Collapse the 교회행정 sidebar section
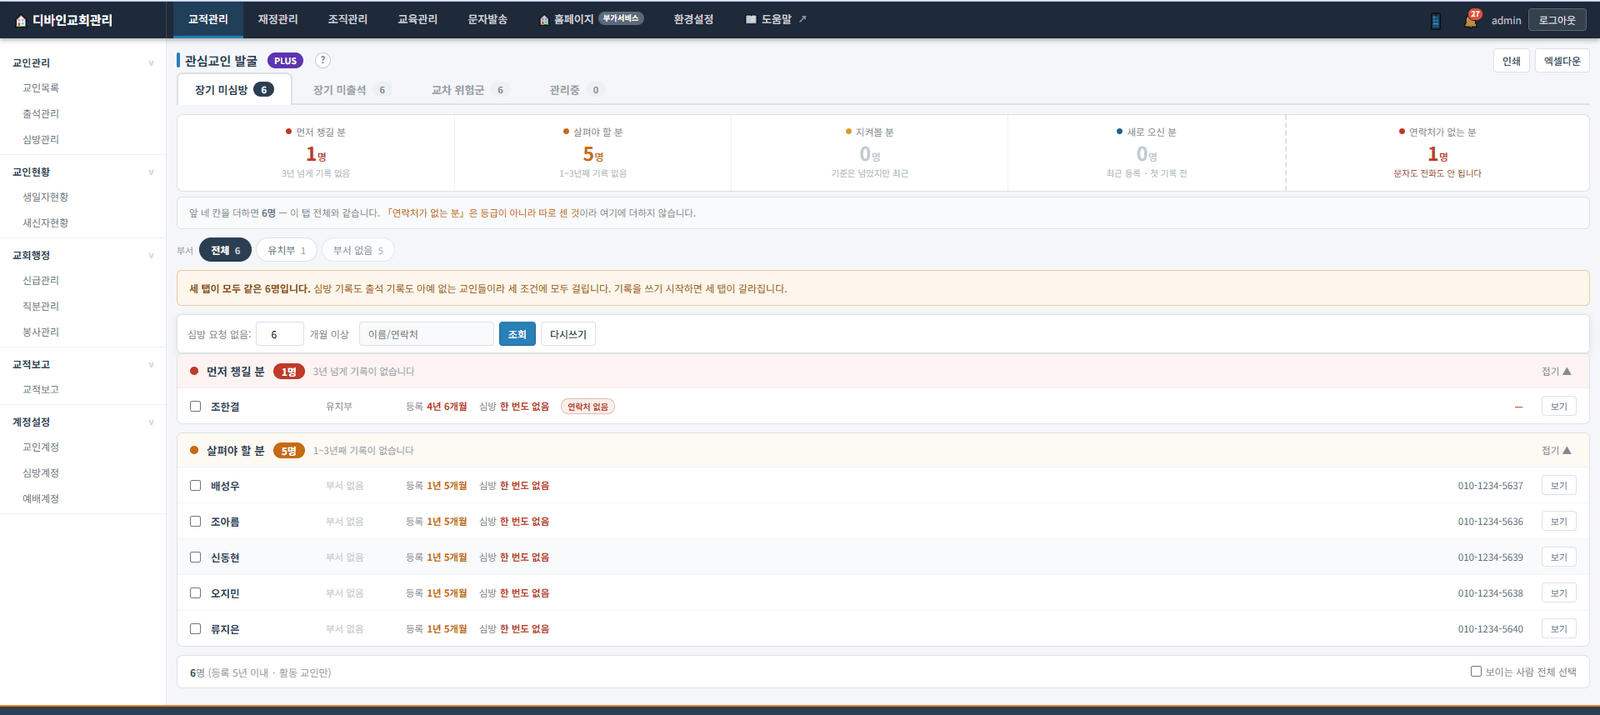 [151, 255]
